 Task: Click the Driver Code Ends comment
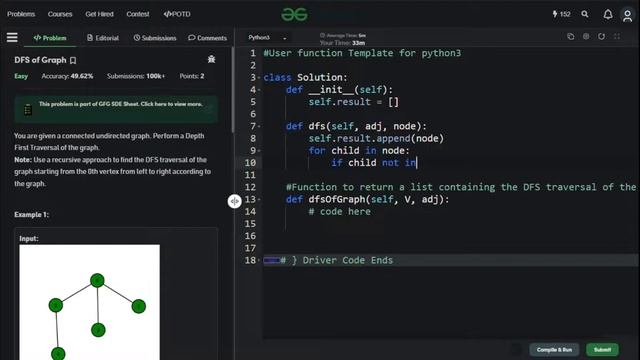[337, 260]
